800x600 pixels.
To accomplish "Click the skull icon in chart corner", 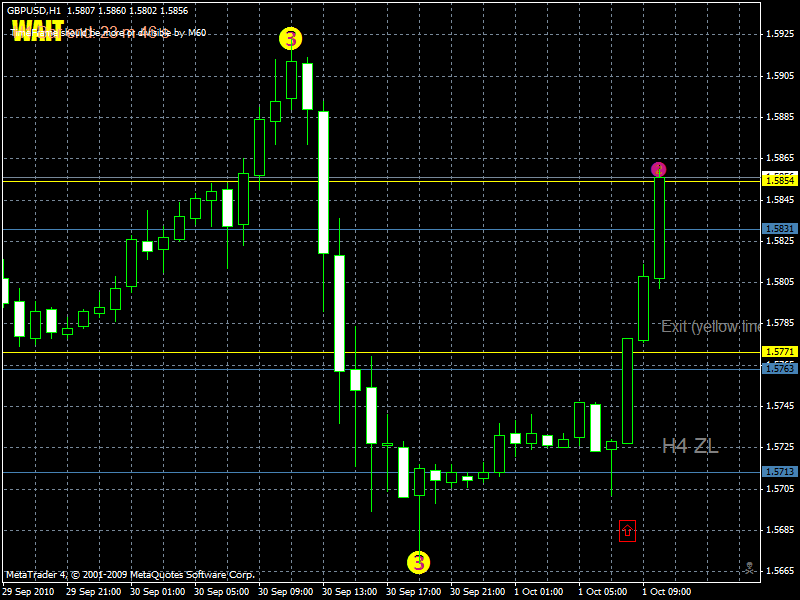I will coord(749,568).
